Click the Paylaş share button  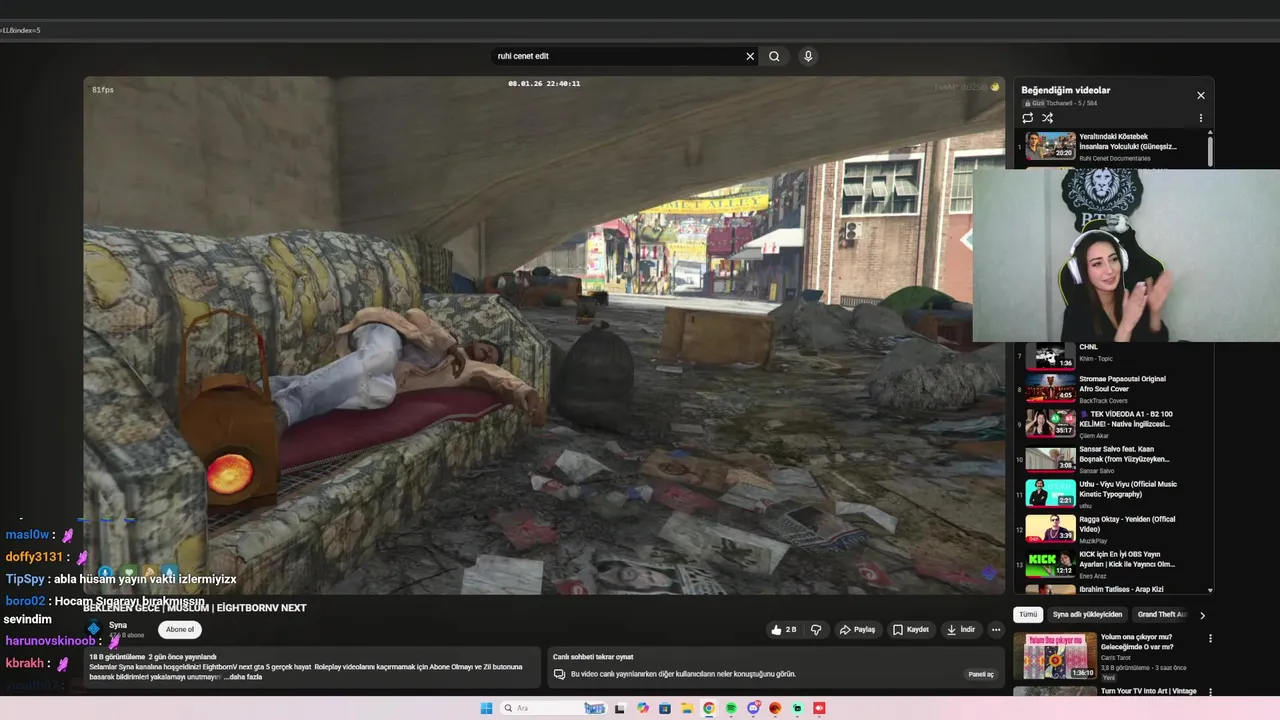click(857, 630)
